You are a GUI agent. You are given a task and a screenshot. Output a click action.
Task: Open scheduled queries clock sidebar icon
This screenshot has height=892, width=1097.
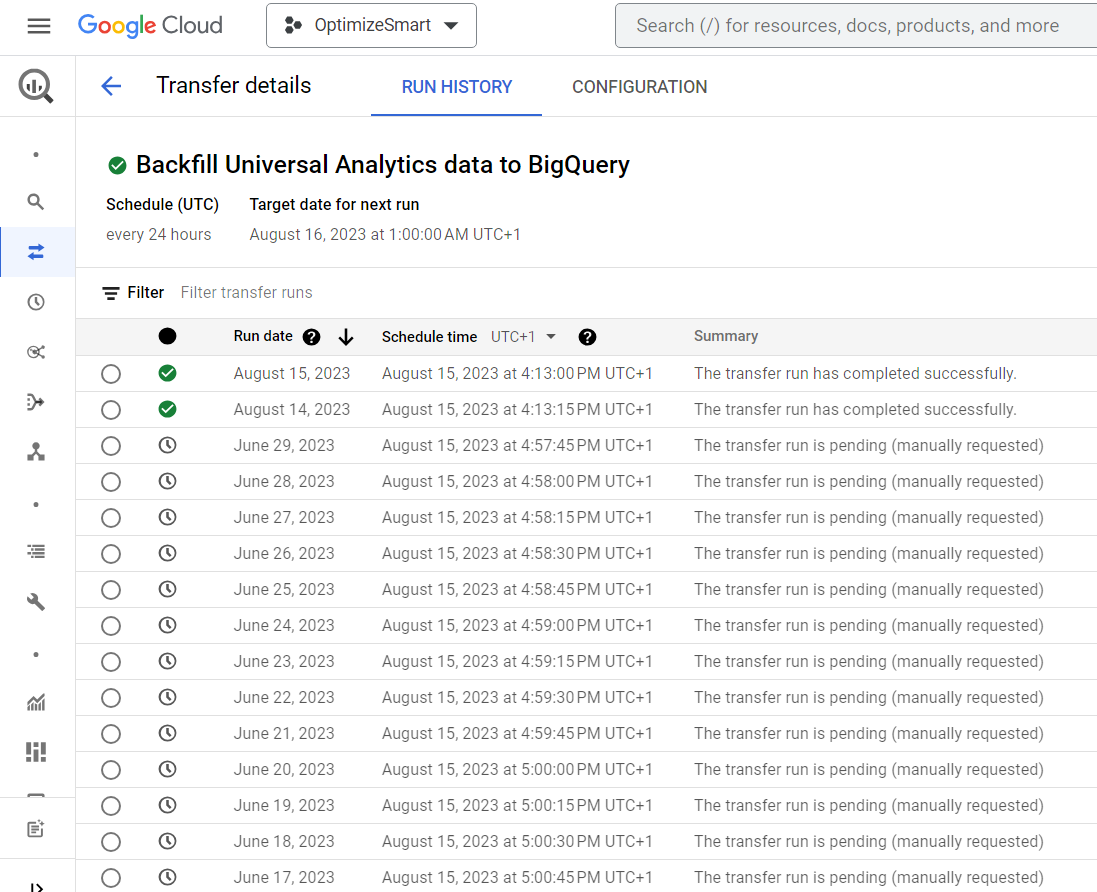coord(36,302)
